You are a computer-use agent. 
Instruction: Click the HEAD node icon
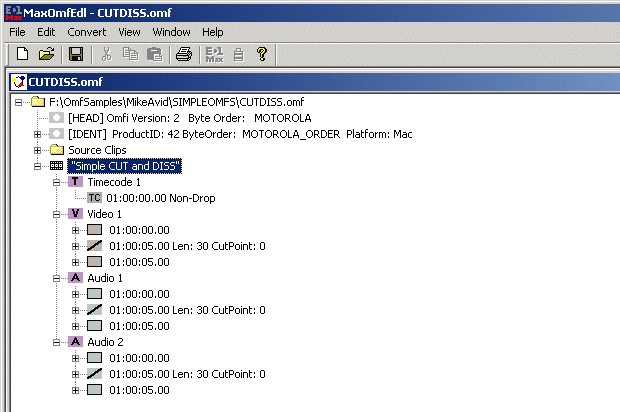[x=56, y=118]
